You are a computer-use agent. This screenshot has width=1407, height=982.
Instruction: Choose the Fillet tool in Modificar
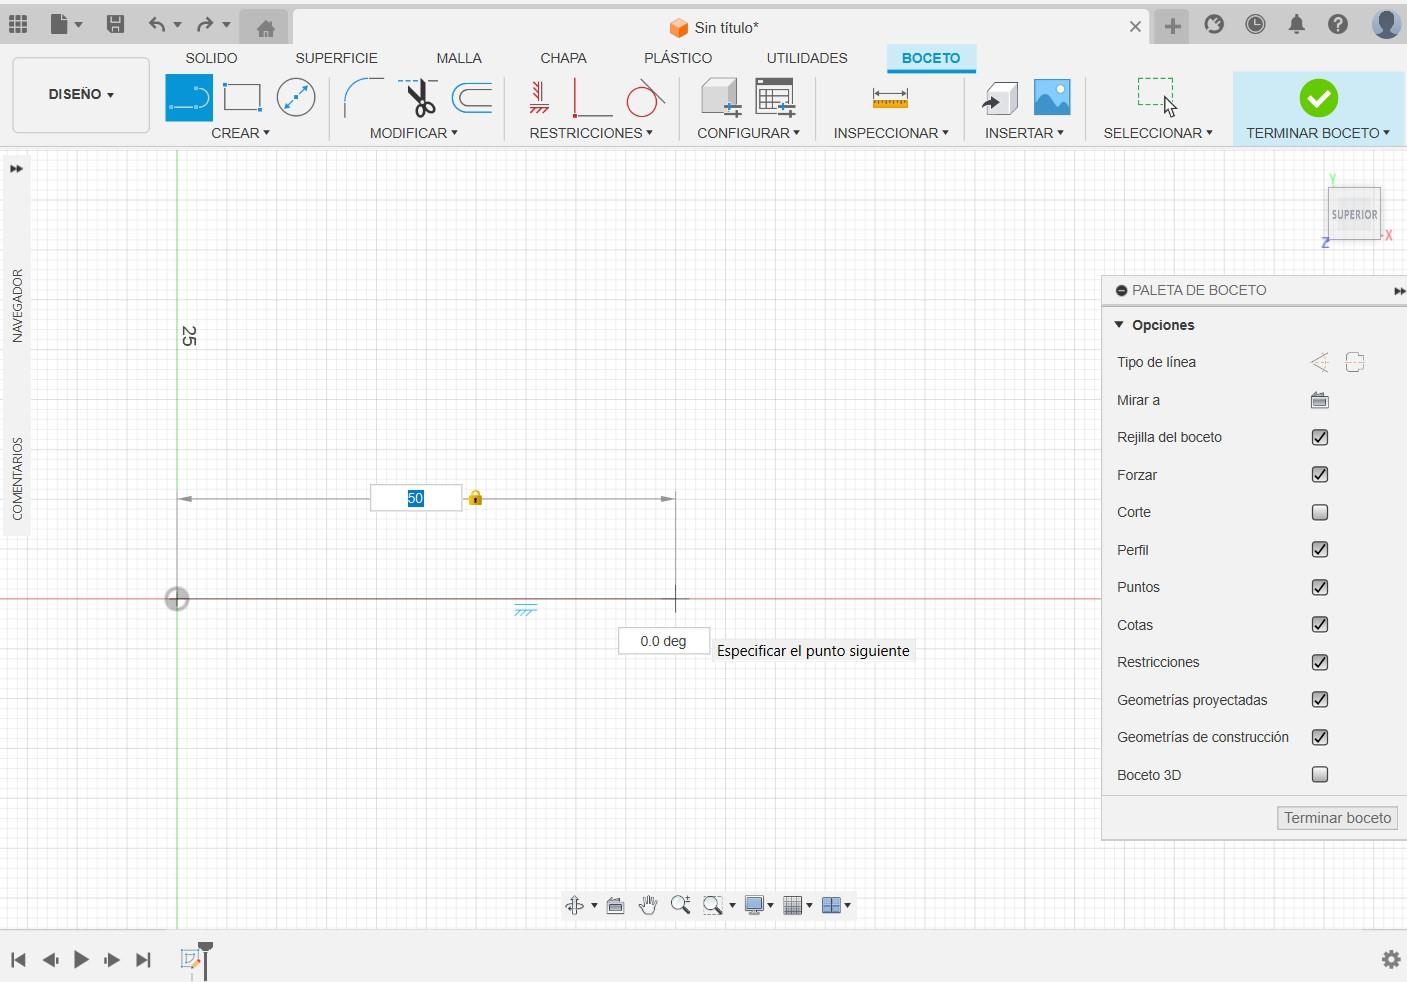363,98
